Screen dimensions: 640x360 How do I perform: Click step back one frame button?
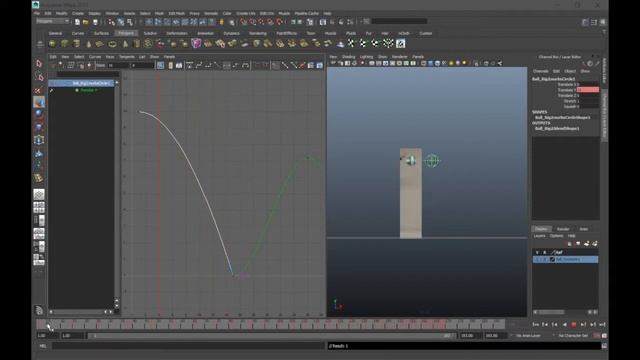click(x=555, y=324)
